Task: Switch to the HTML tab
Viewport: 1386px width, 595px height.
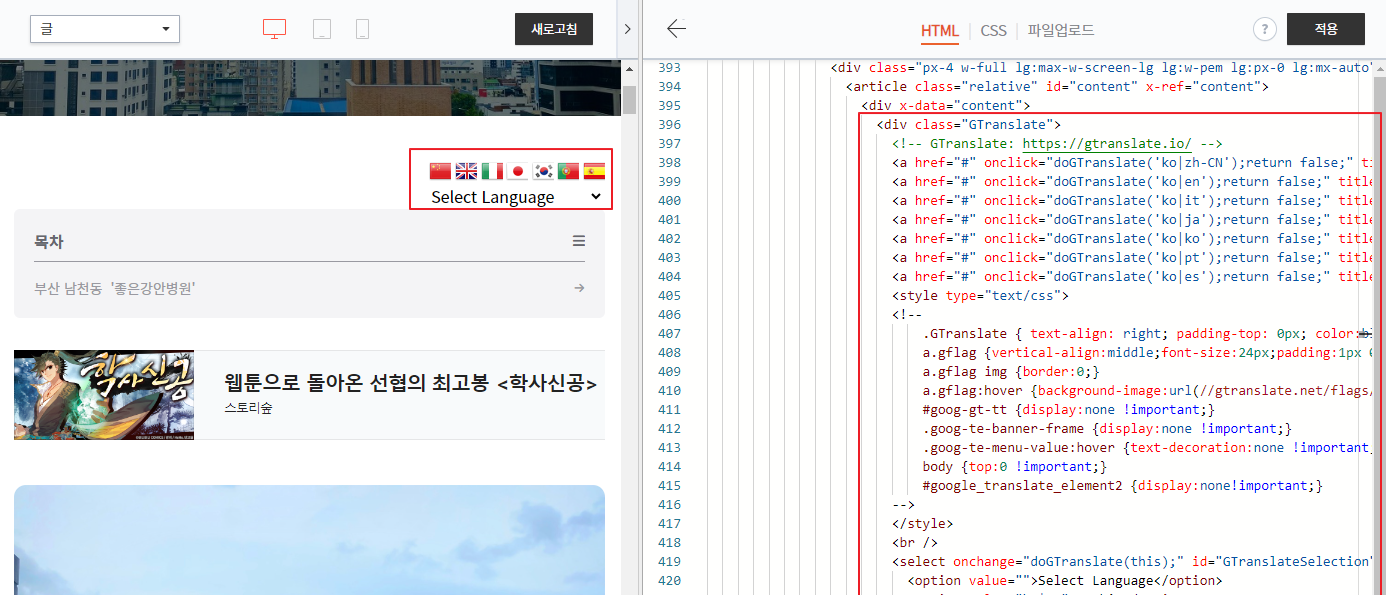Action: 940,30
